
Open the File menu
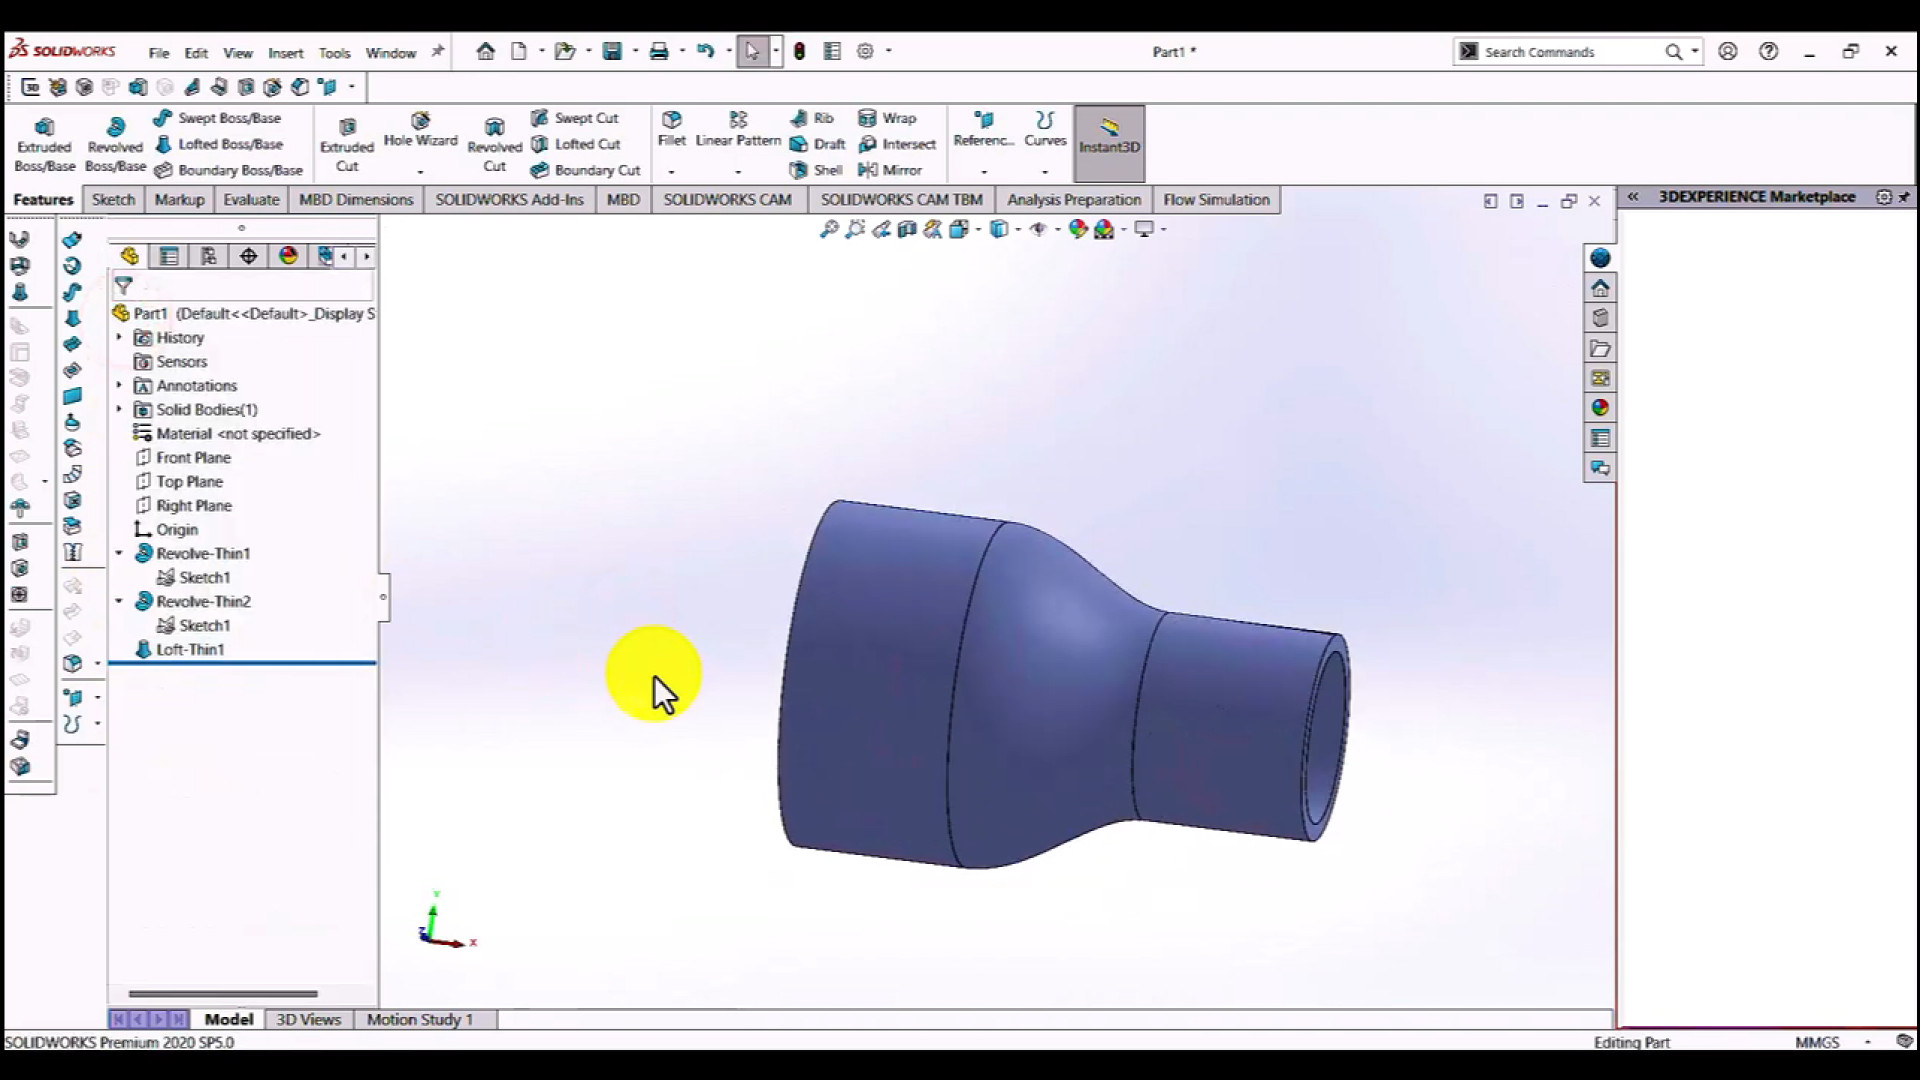click(x=159, y=53)
